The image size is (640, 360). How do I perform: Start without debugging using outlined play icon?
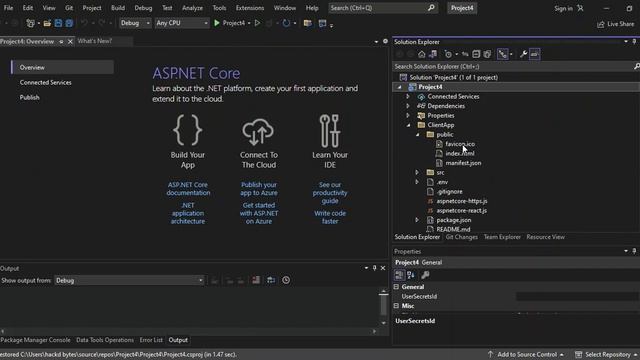click(x=257, y=23)
